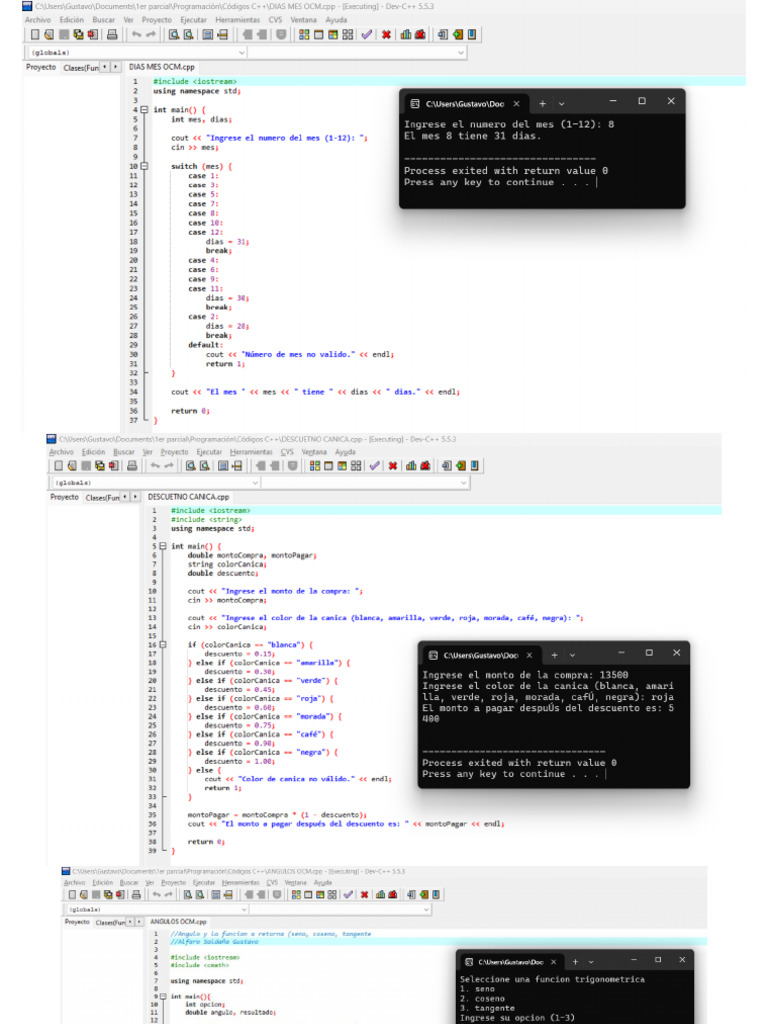
Task: Click Undo arrow in DIAS MES window toolbar
Action: (136, 35)
